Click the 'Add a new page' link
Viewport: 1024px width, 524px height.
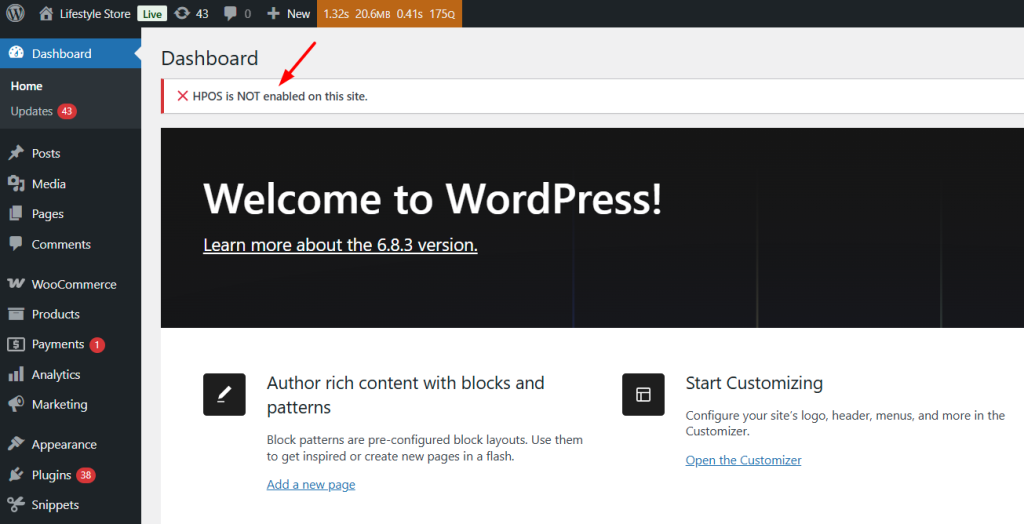[311, 485]
